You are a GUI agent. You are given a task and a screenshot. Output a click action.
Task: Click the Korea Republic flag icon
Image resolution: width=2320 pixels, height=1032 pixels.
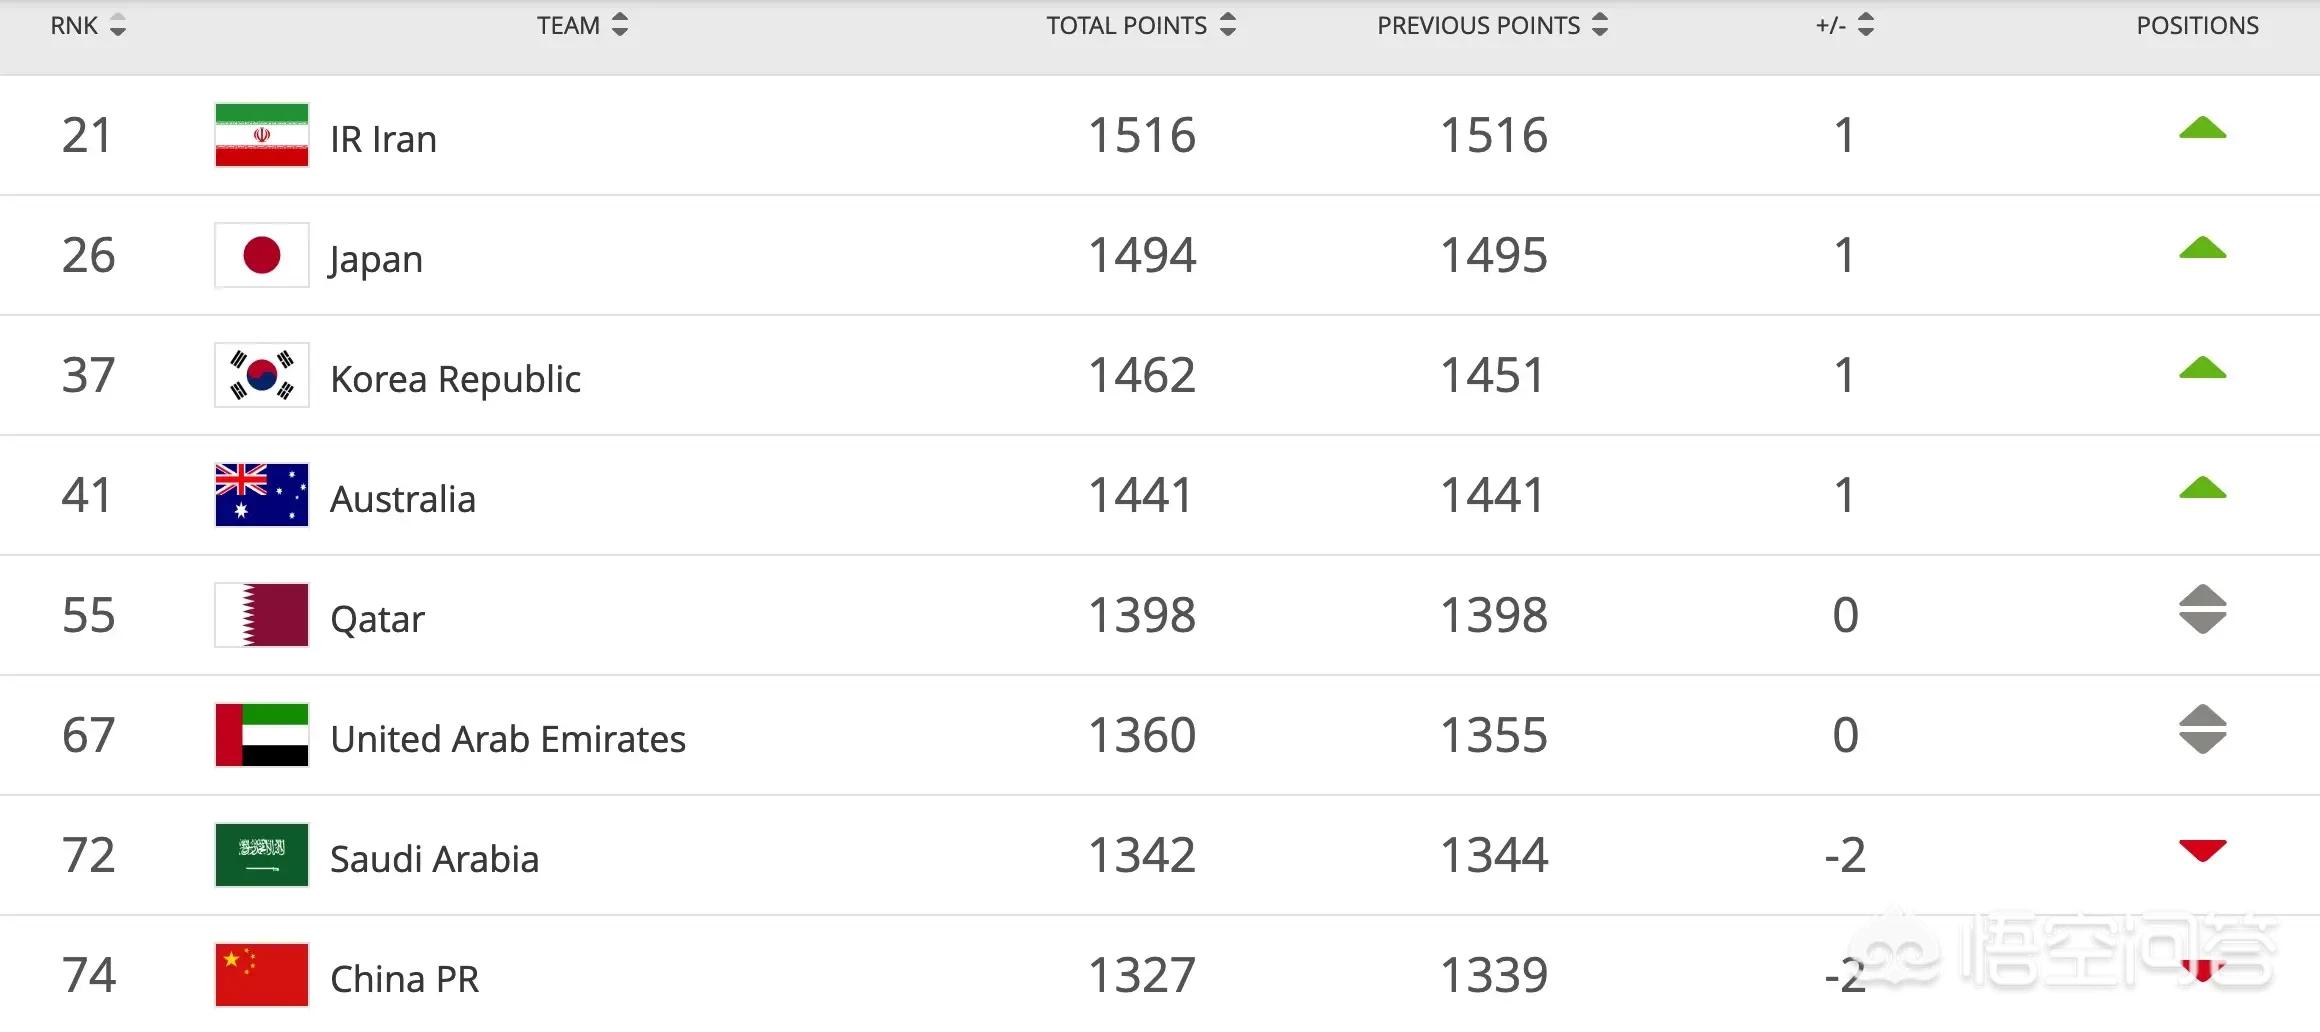pos(261,375)
